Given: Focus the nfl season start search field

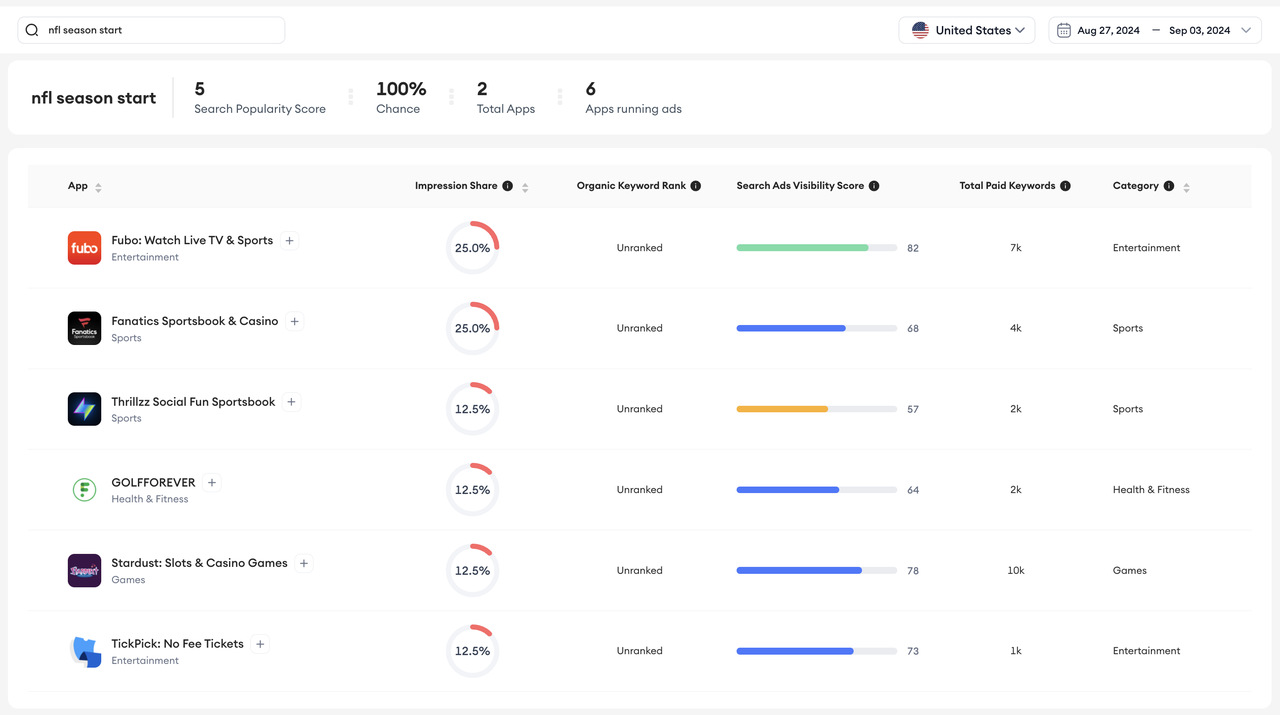Looking at the screenshot, I should 151,30.
